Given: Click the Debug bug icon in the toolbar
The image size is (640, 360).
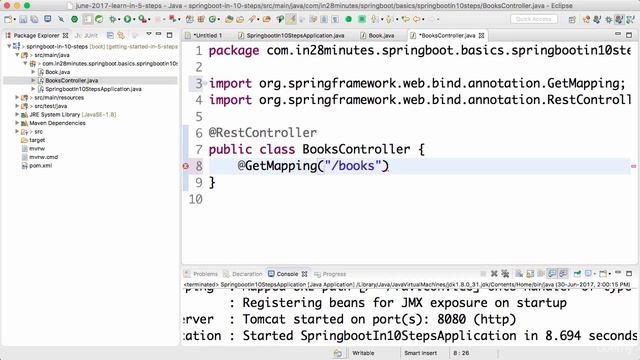Looking at the screenshot, I should tap(113, 19).
